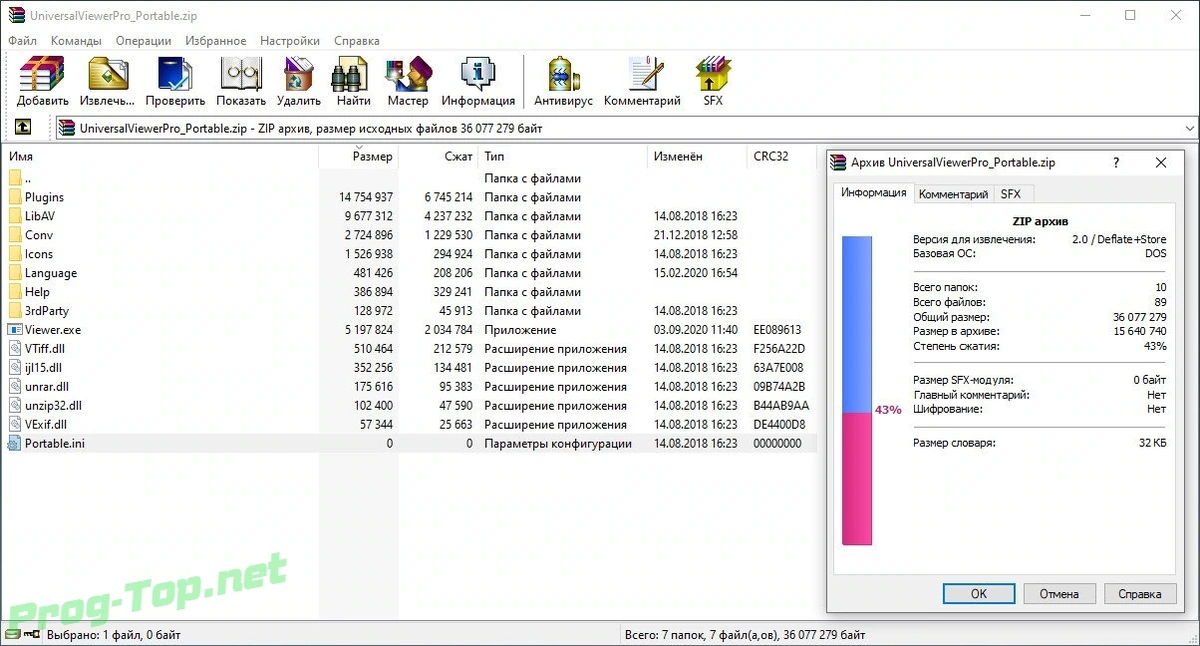
Task: Click the CRC value EE089613
Action: click(x=777, y=329)
